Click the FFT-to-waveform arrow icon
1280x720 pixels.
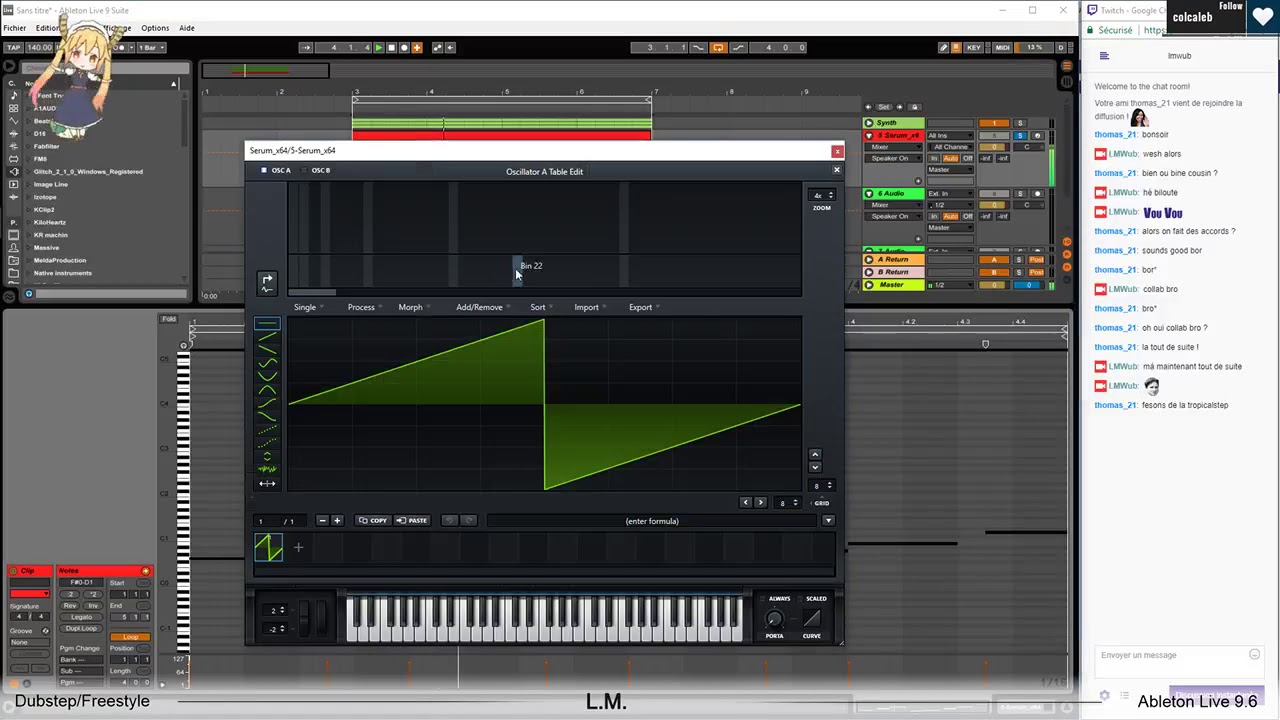tap(267, 283)
